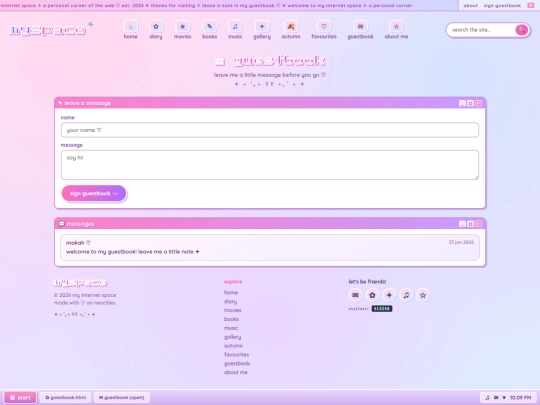
Task: Follow footer explore link music
Action: click(231, 328)
